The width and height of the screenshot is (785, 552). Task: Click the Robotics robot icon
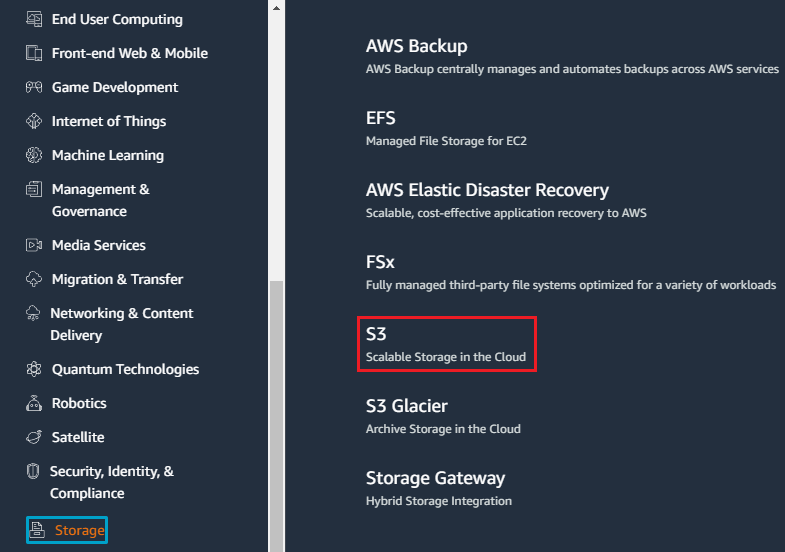coord(34,403)
